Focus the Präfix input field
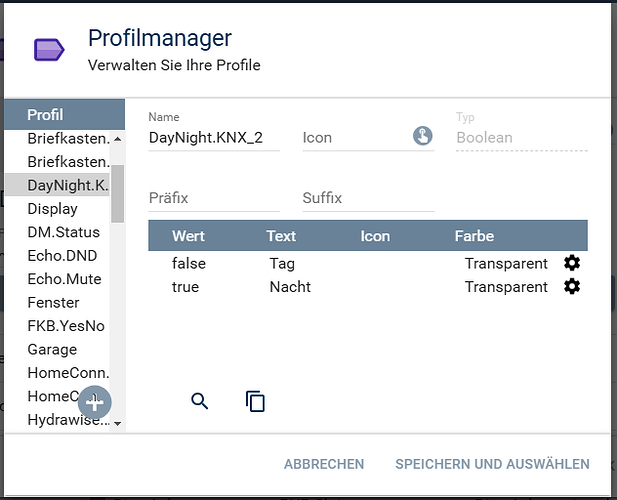617x500 pixels. coord(214,198)
